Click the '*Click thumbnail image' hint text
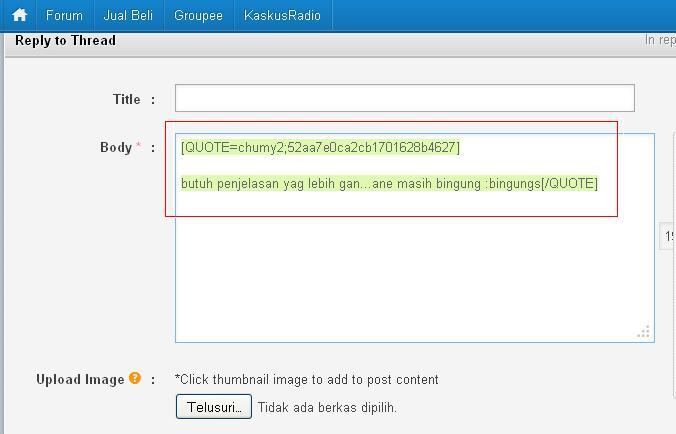This screenshot has height=434, width=676. tap(307, 379)
